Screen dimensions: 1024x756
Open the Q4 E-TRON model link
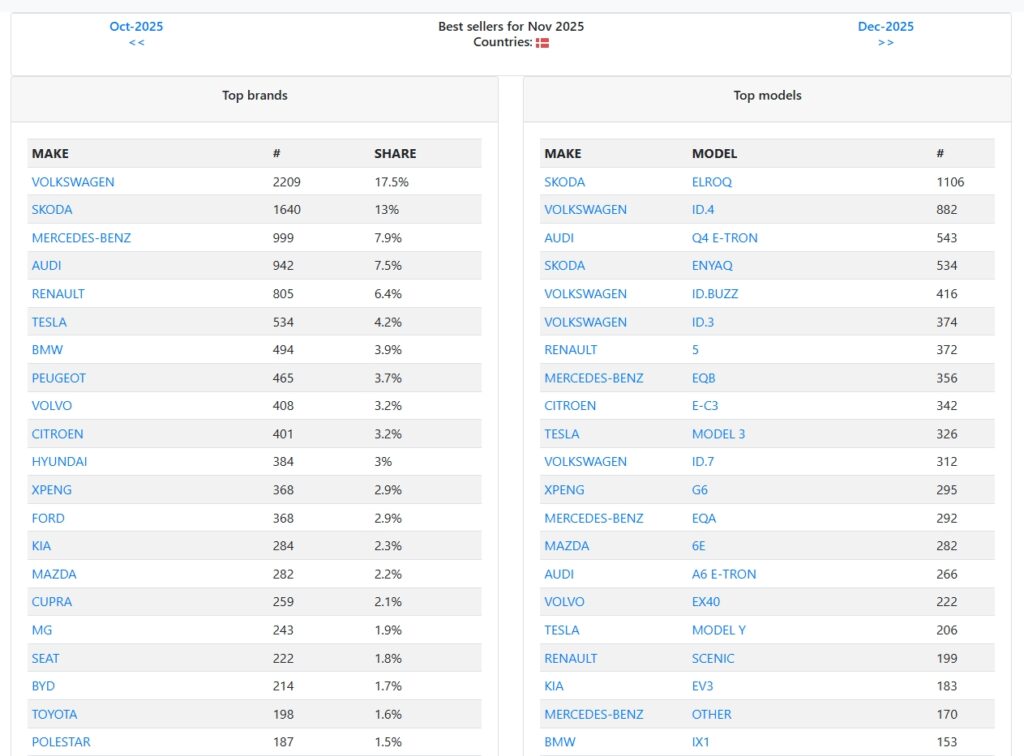point(724,238)
